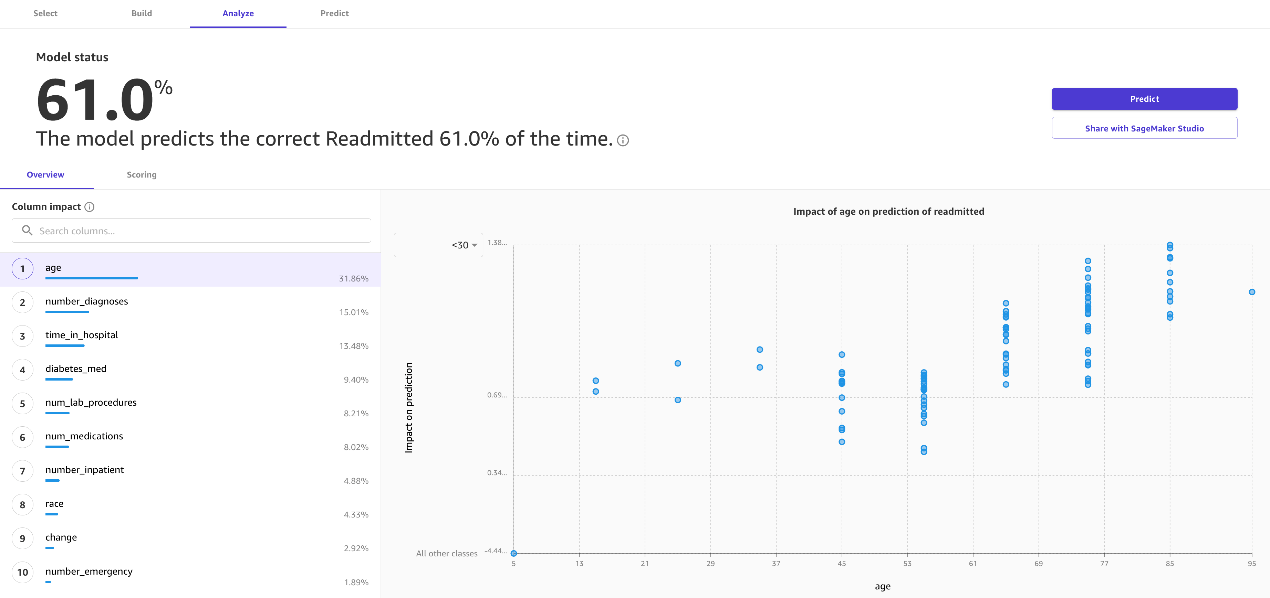The width and height of the screenshot is (1270, 598).
Task: Click the search magnifier icon in columns box
Action: click(x=27, y=230)
